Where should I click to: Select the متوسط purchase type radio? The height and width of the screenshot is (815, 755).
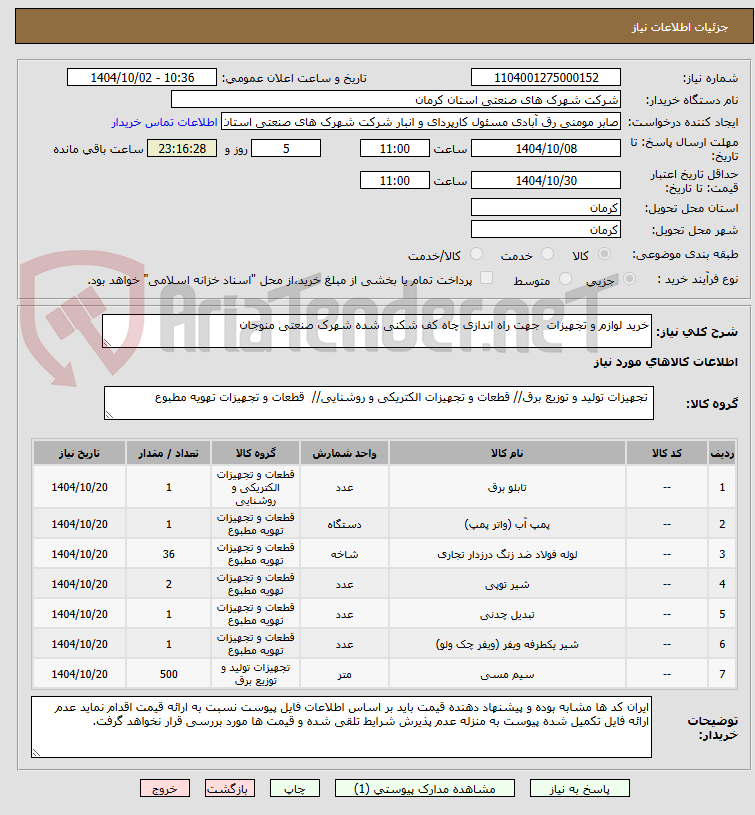click(x=565, y=279)
